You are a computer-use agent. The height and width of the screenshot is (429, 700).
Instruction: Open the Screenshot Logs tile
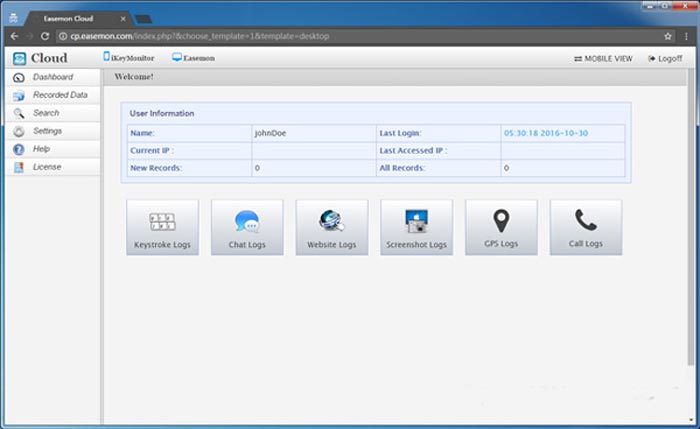(417, 227)
